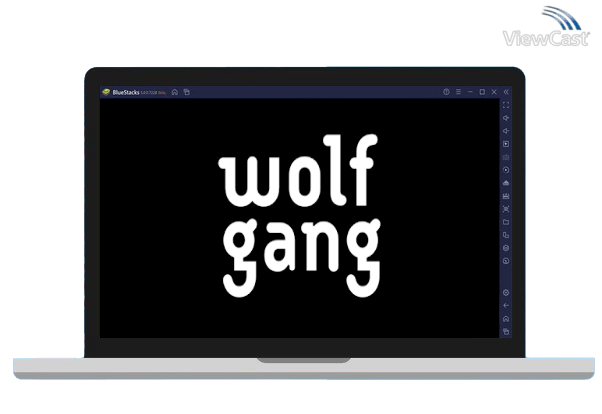Open the multi-instance icon in sidebar
The image size is (602, 414).
pos(506,235)
